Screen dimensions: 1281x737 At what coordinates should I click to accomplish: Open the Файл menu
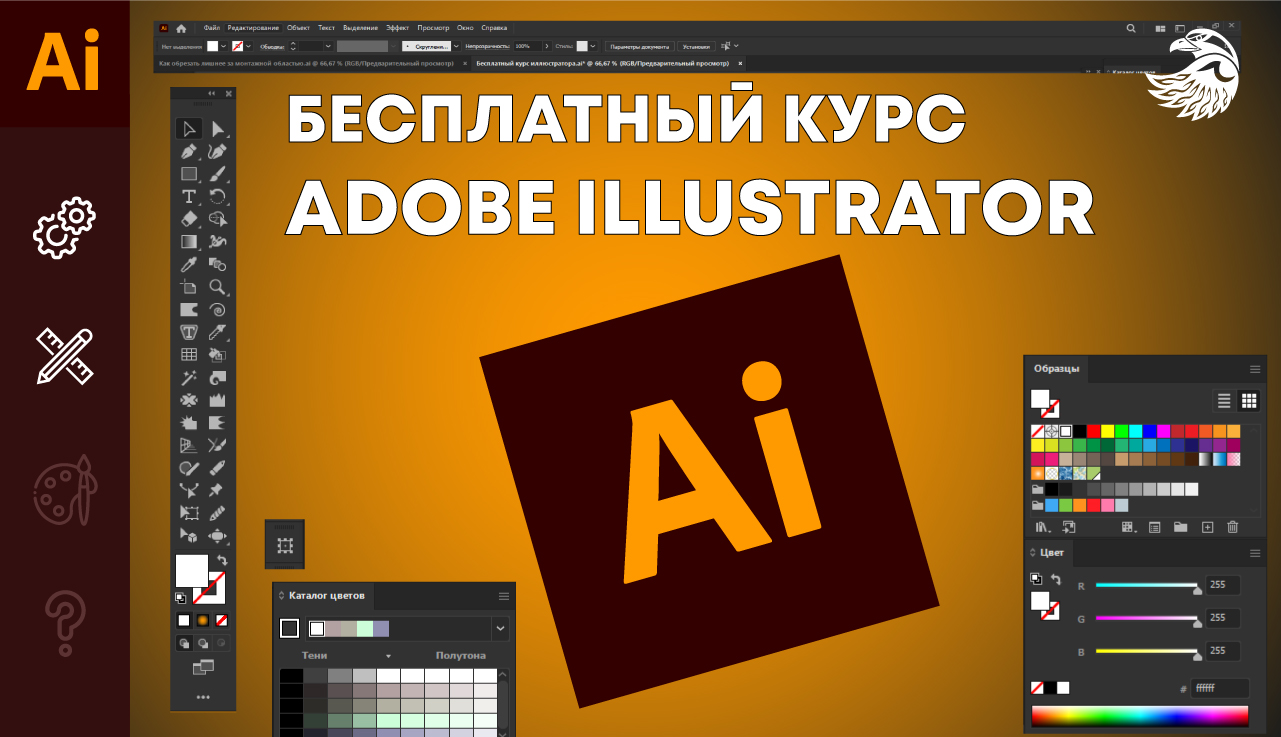tap(211, 28)
